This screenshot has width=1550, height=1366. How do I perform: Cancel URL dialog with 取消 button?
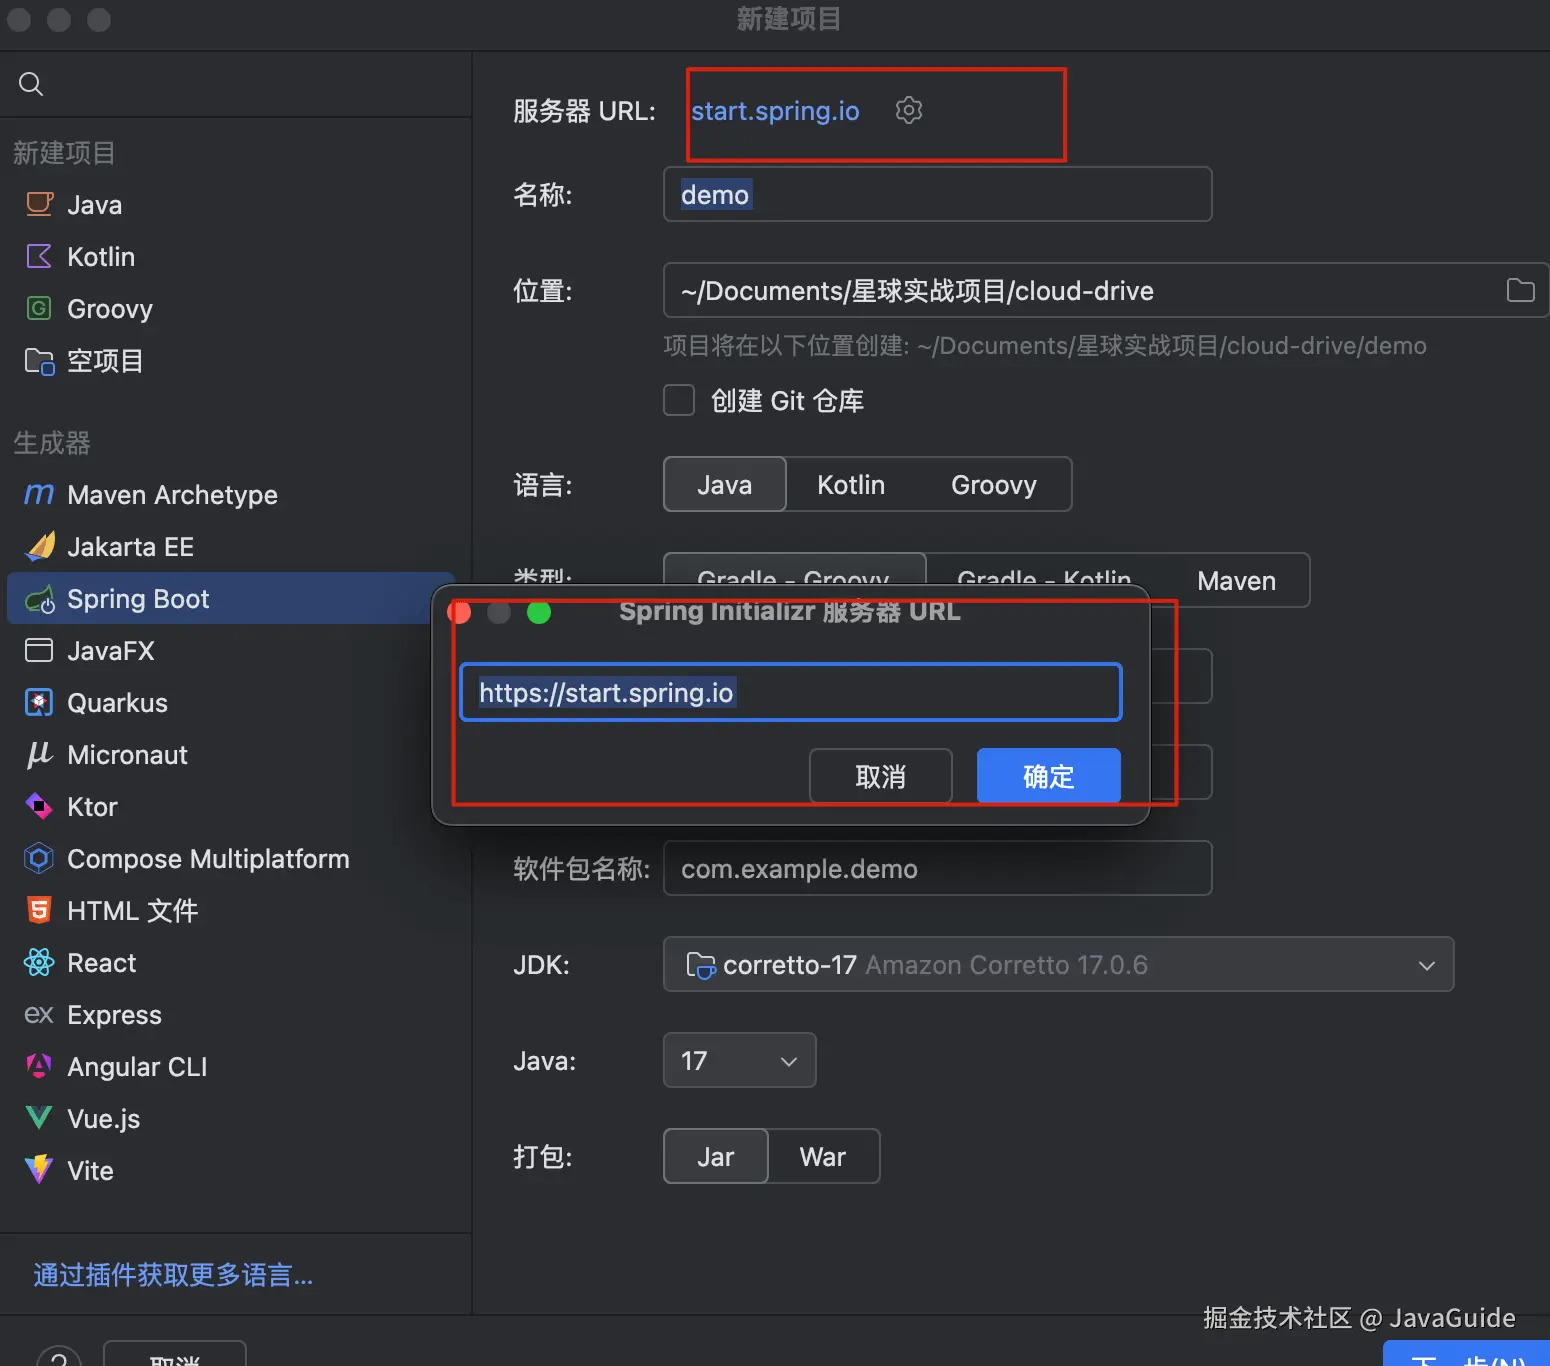880,776
